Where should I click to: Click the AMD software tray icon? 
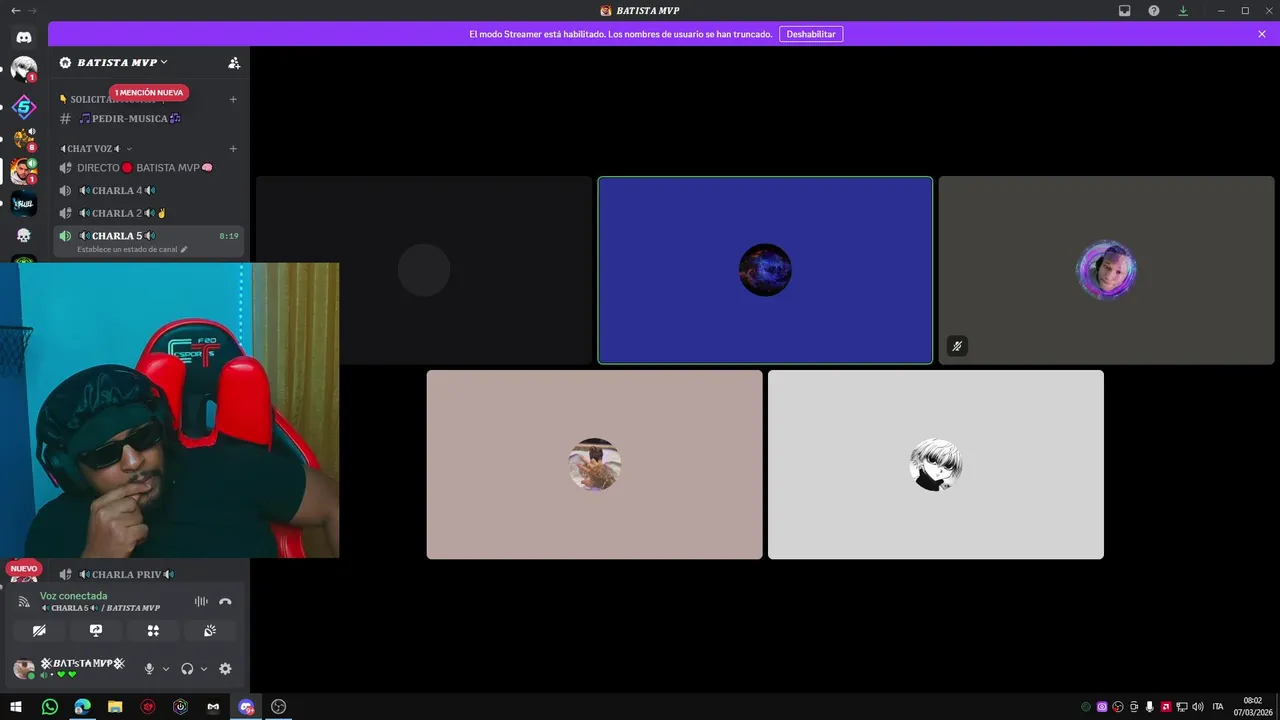click(x=1166, y=707)
